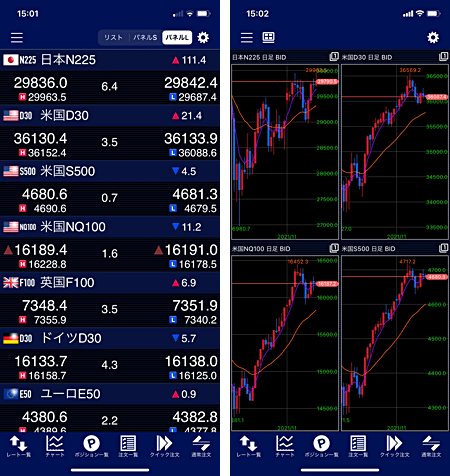Tap the 米国D30 bid price 36130.4
Screen dimensions: 450x476
click(x=40, y=139)
